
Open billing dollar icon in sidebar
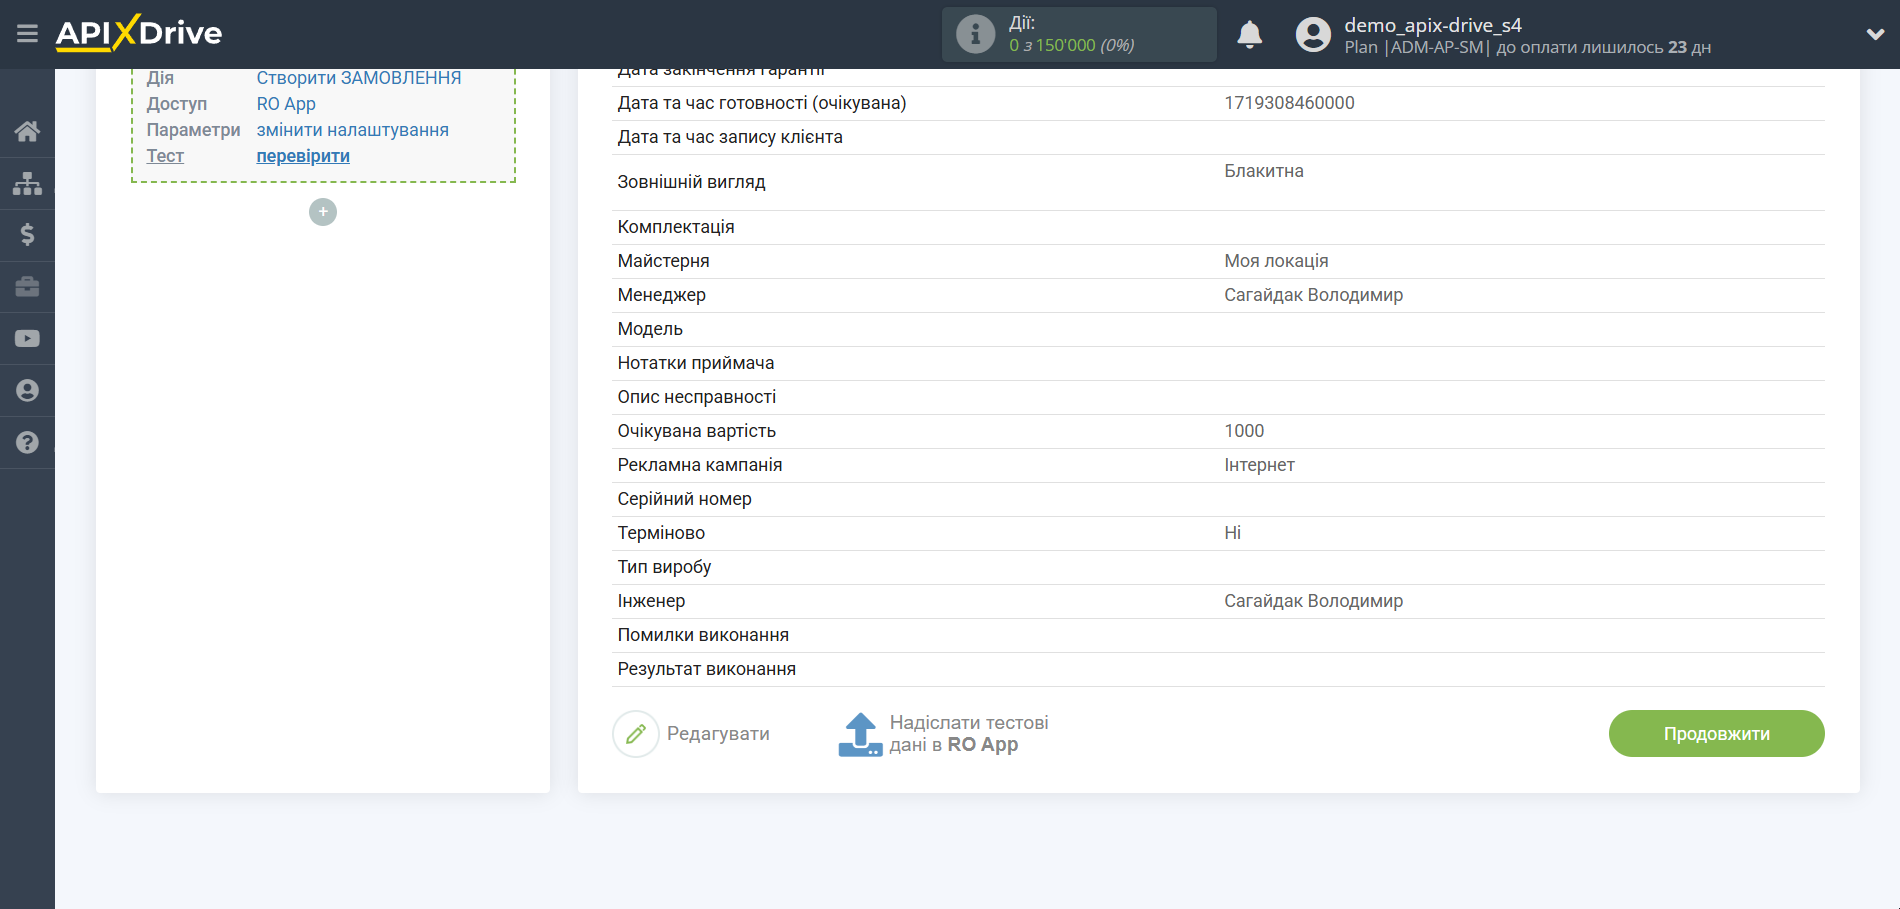(x=27, y=235)
